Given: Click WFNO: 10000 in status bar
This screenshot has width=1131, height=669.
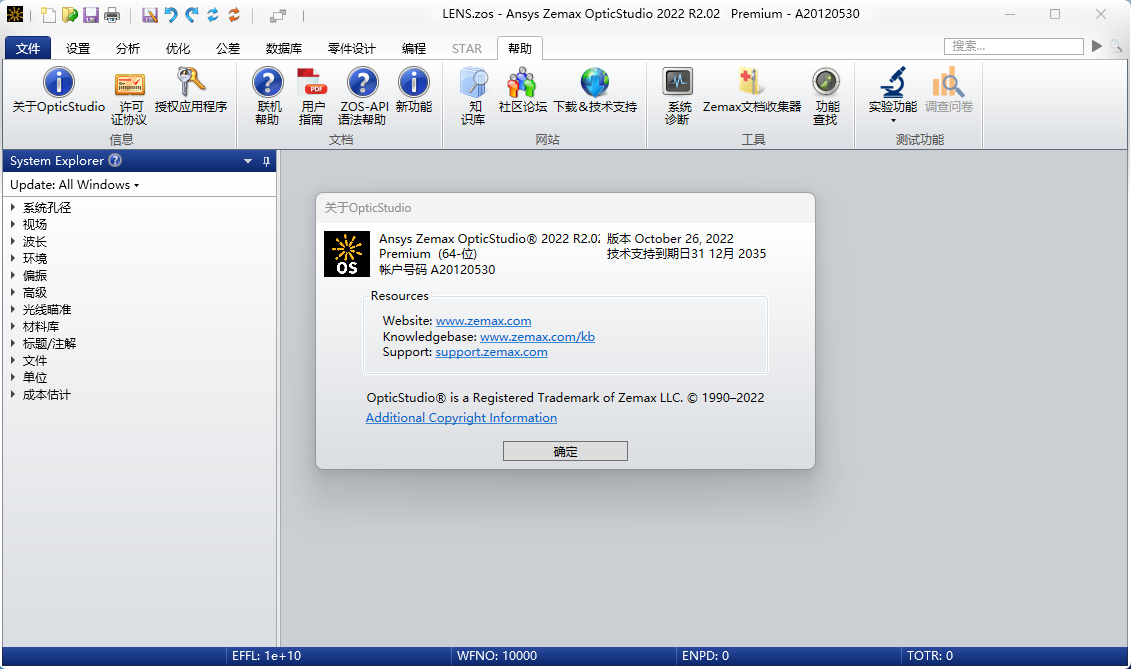Looking at the screenshot, I should point(497,655).
